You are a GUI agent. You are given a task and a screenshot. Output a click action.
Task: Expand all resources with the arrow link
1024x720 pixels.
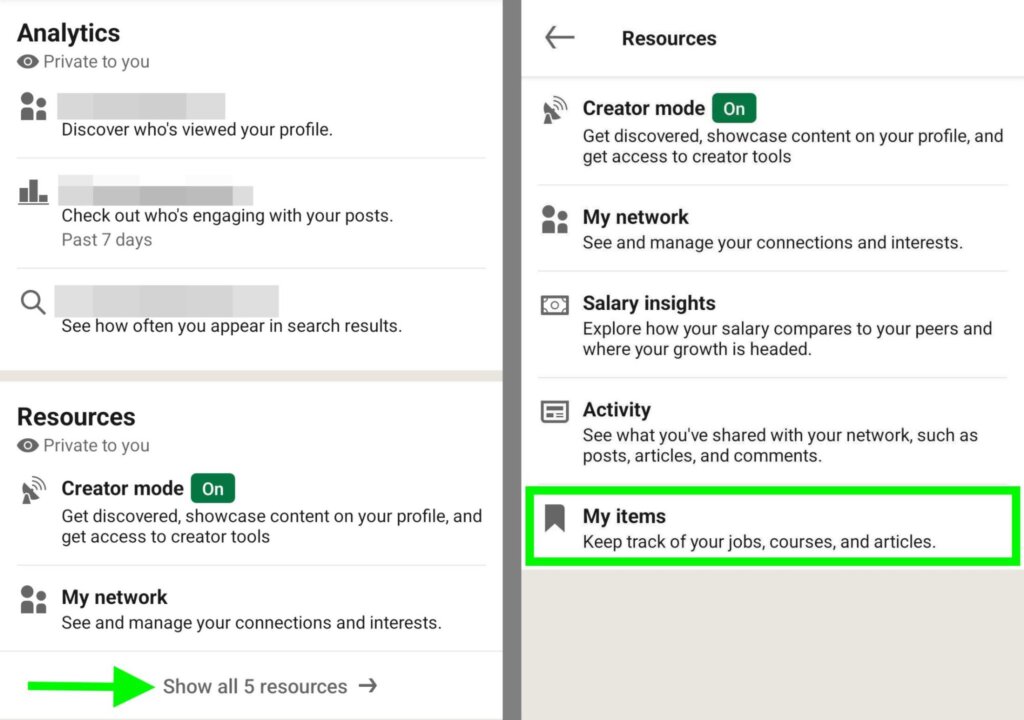point(369,686)
